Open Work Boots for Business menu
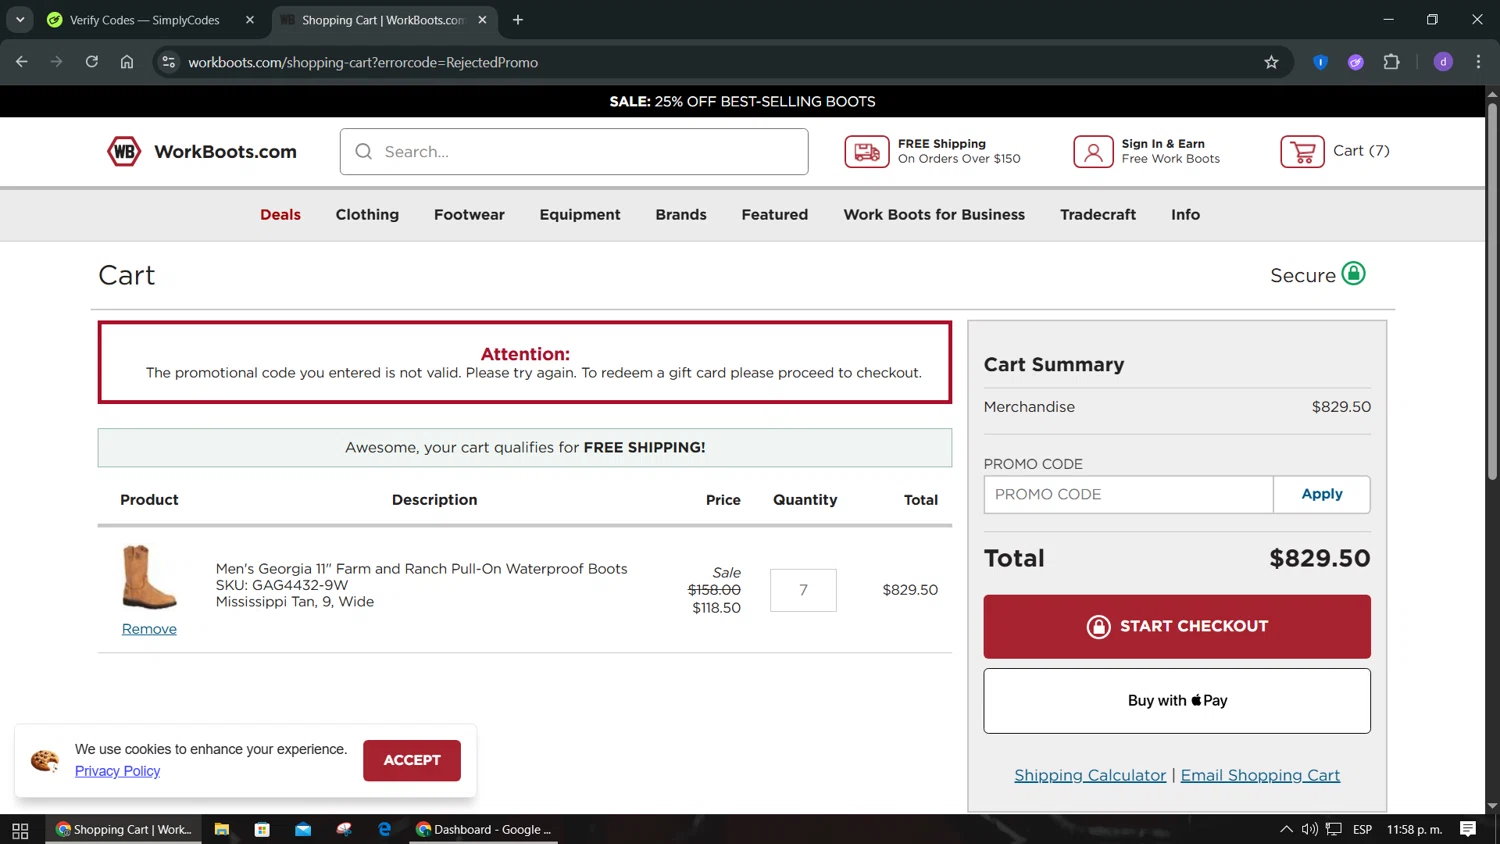 click(934, 214)
